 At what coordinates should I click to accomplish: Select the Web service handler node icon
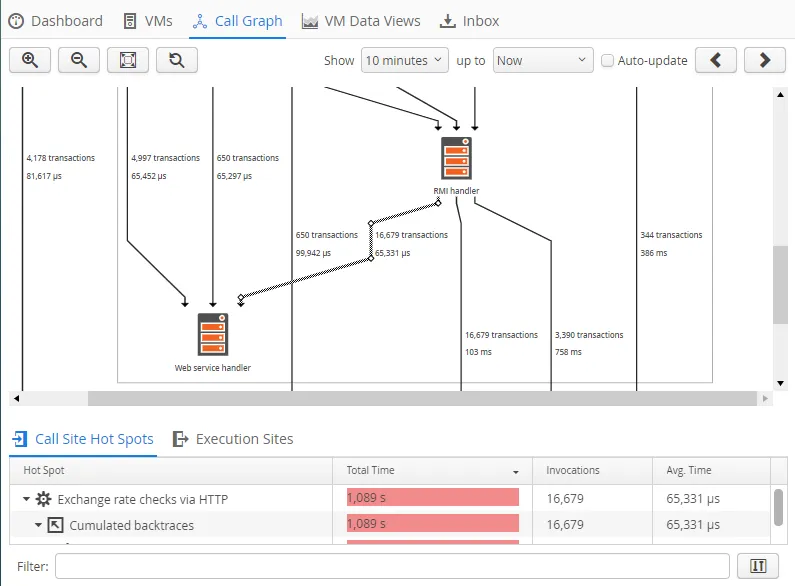point(213,335)
